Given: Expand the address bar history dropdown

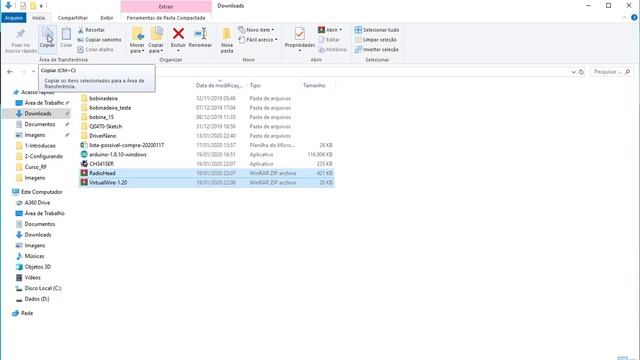Looking at the screenshot, I should (573, 72).
